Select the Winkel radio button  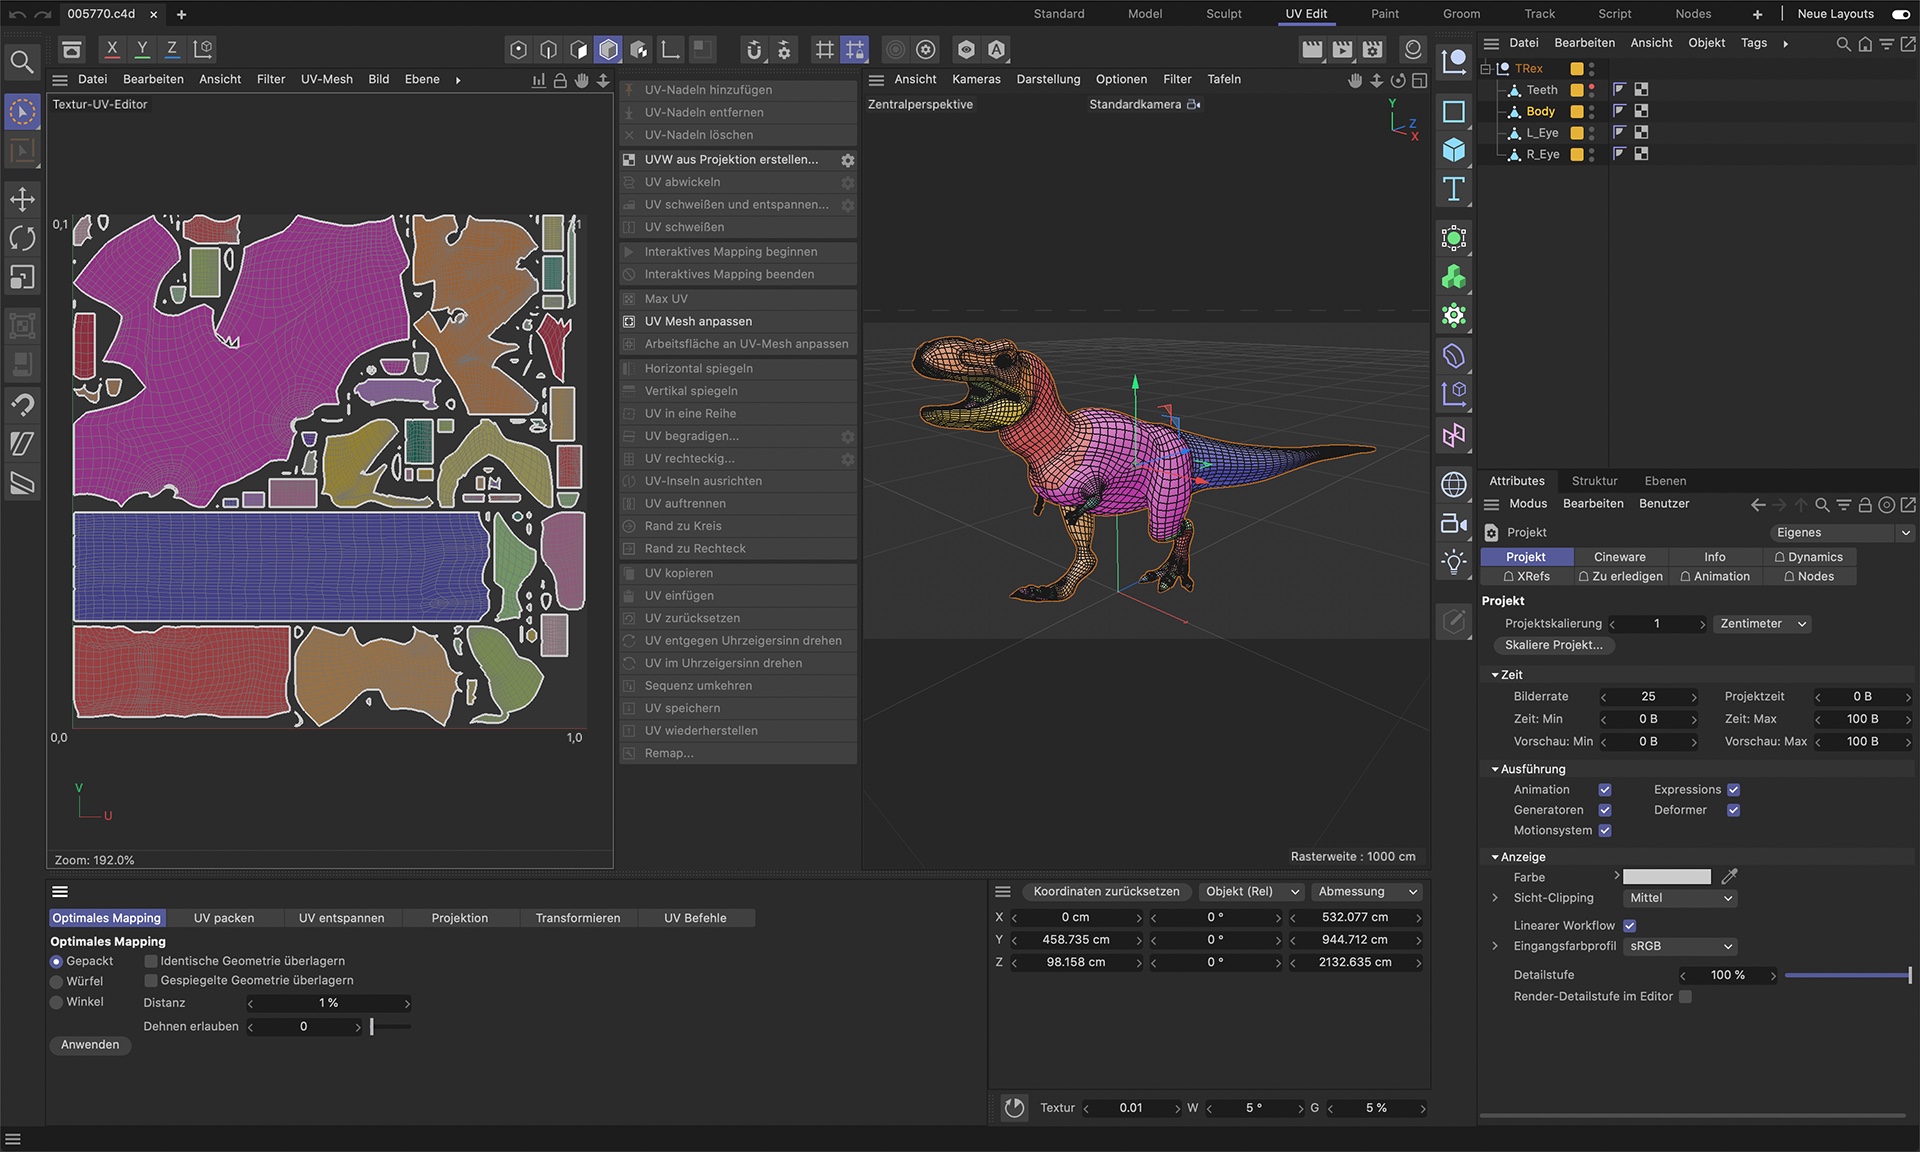pyautogui.click(x=56, y=1002)
